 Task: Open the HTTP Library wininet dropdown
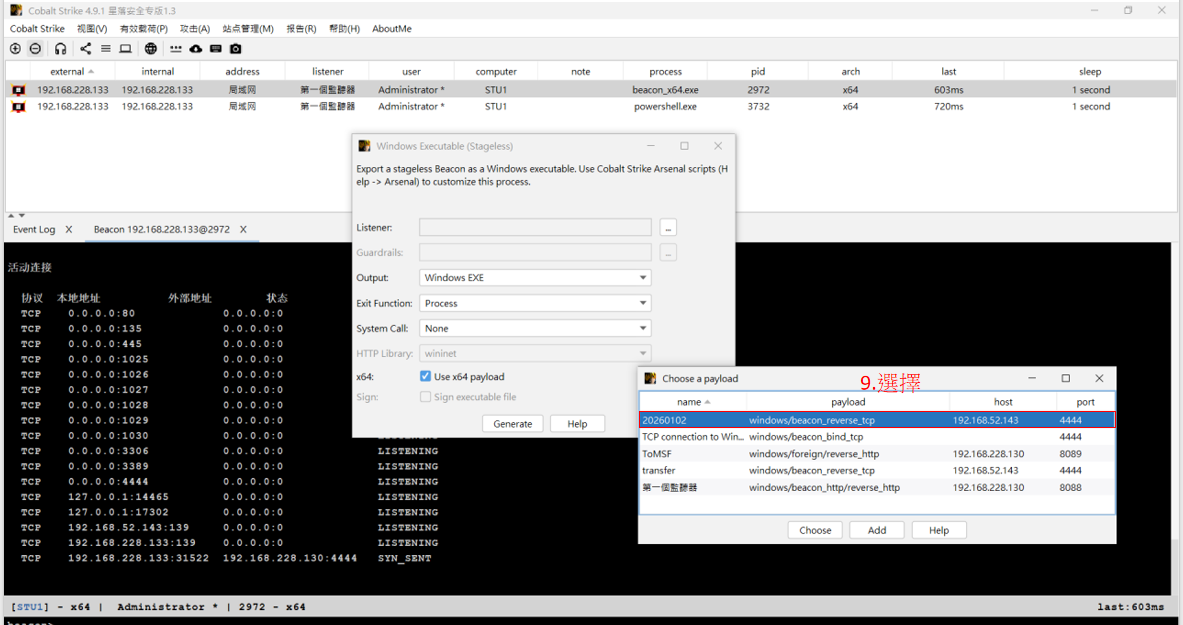click(535, 353)
